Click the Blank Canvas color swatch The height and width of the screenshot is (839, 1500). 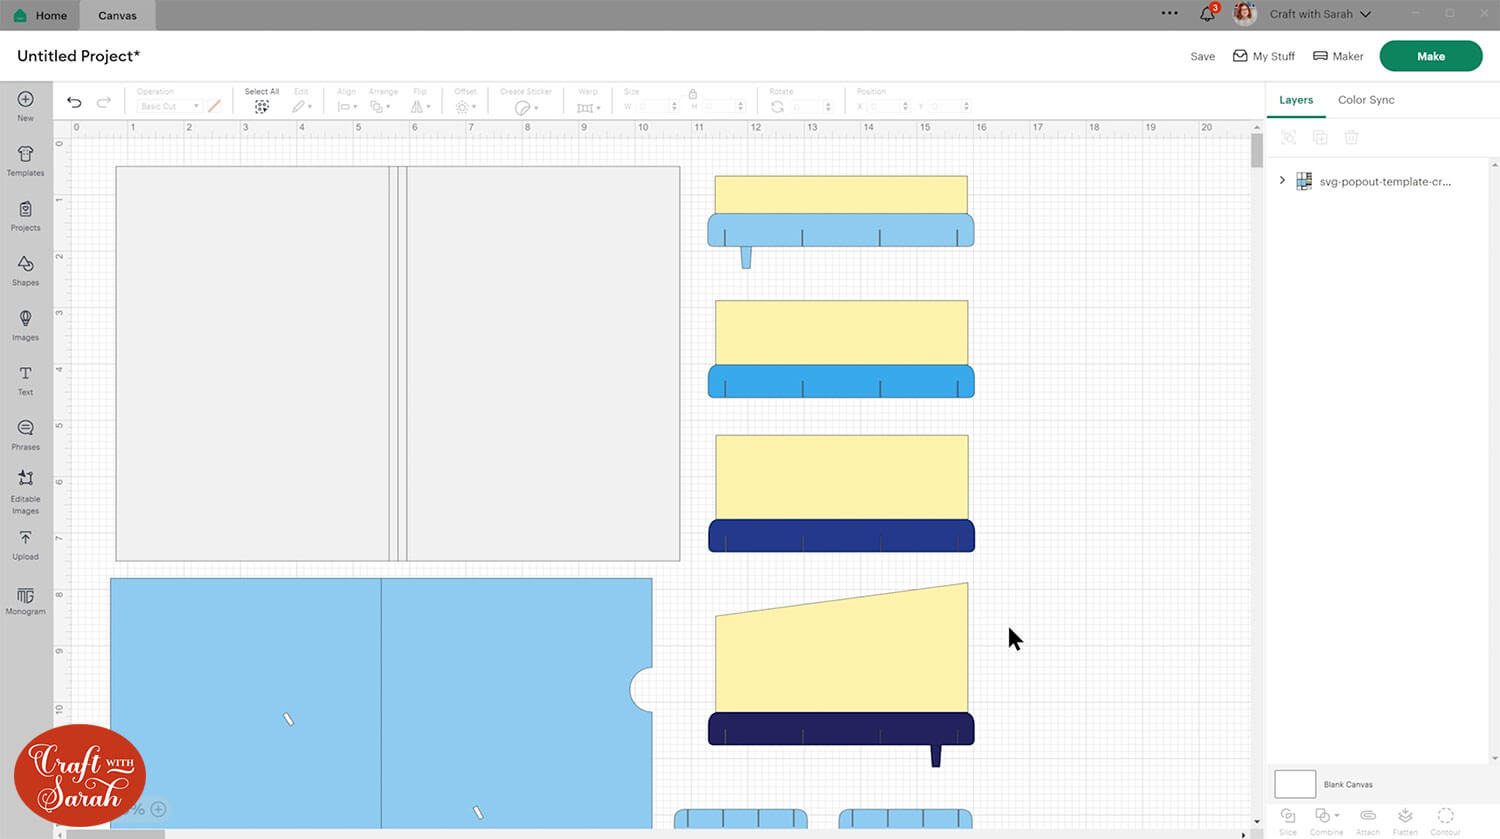[x=1295, y=784]
